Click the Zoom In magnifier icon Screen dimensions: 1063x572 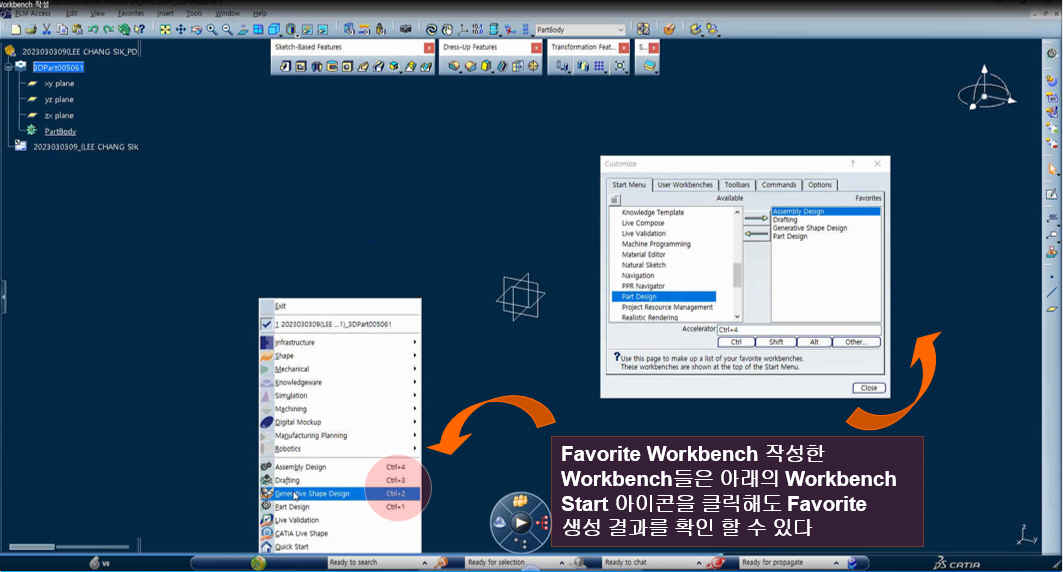(212, 29)
